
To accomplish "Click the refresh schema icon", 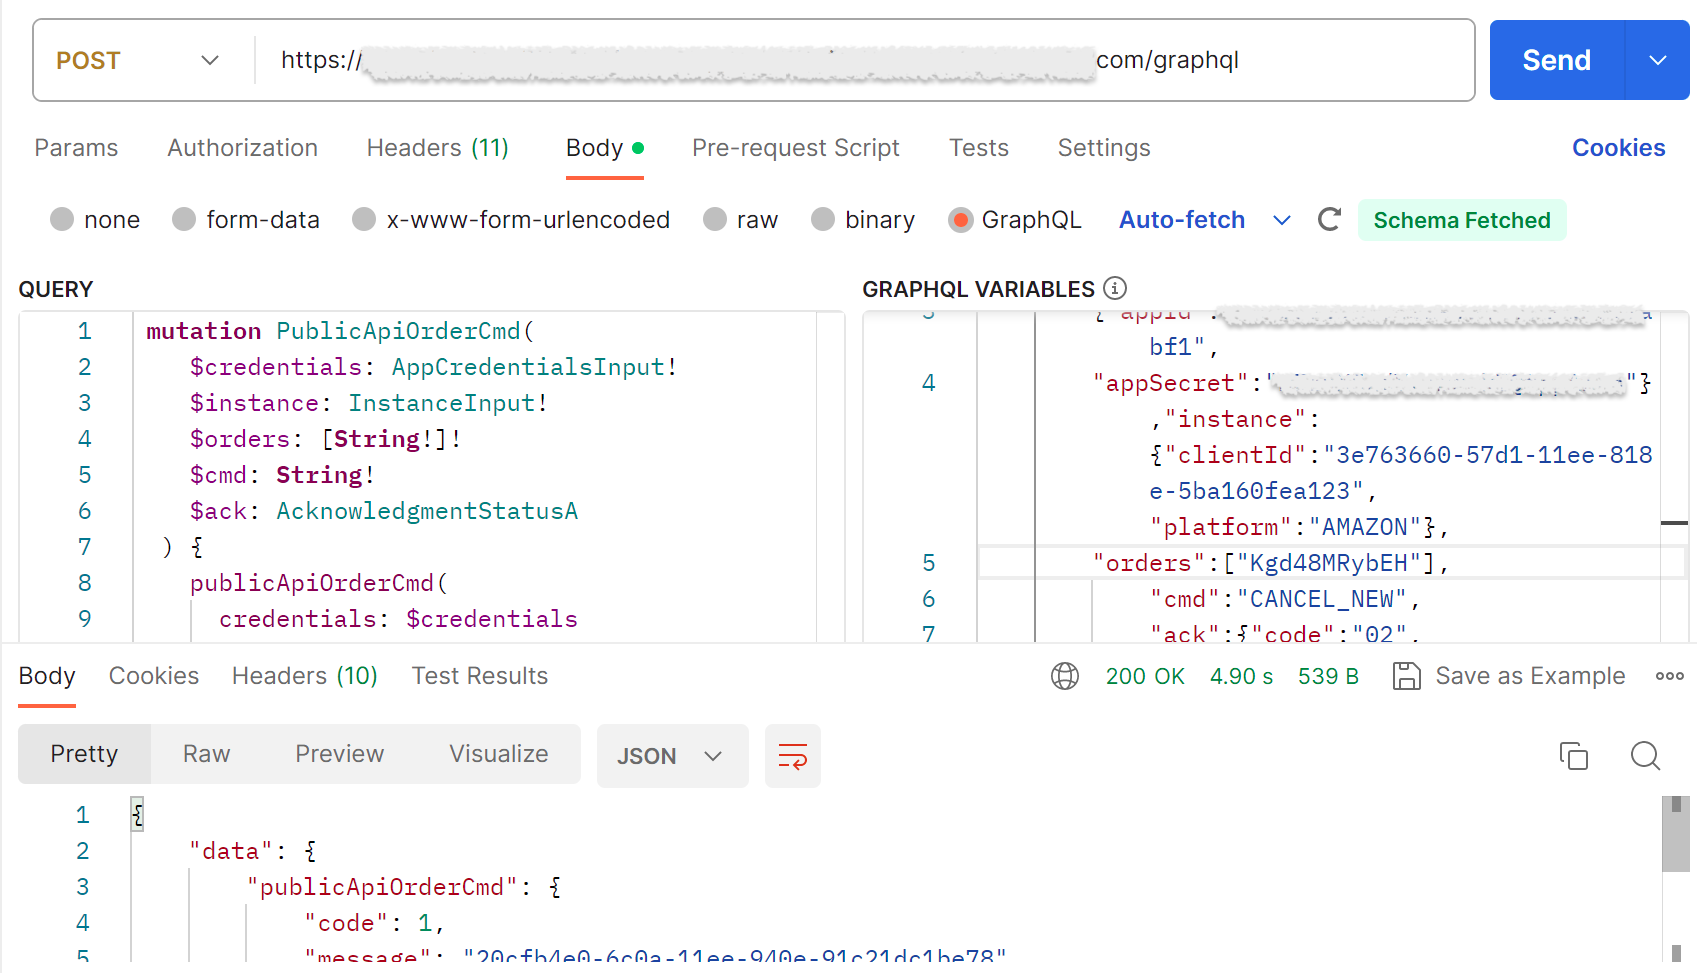I will pyautogui.click(x=1329, y=220).
